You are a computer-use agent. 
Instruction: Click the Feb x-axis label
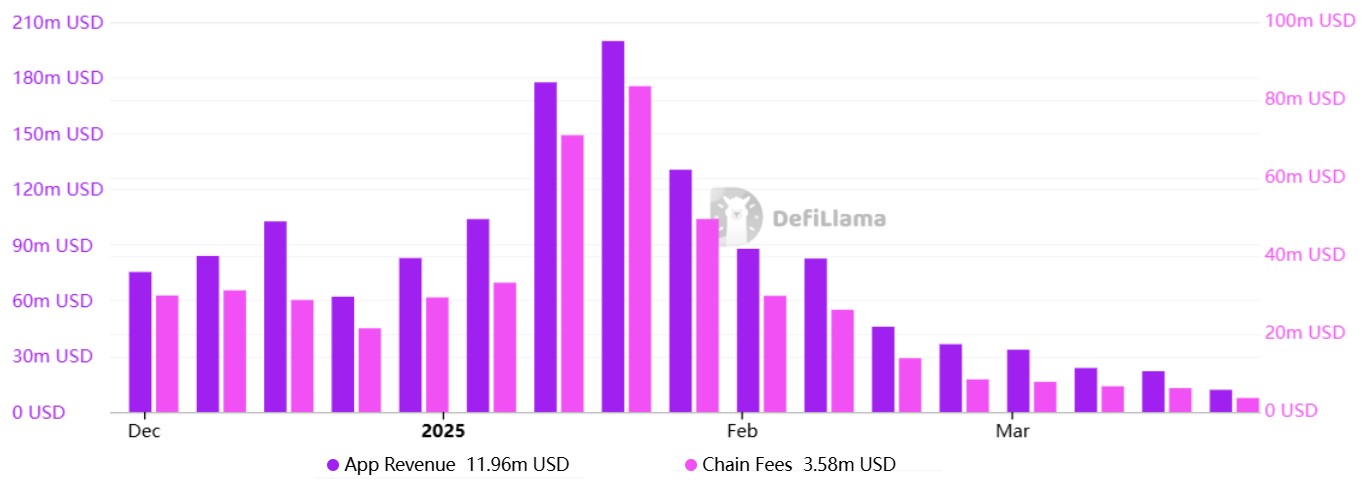[x=742, y=431]
